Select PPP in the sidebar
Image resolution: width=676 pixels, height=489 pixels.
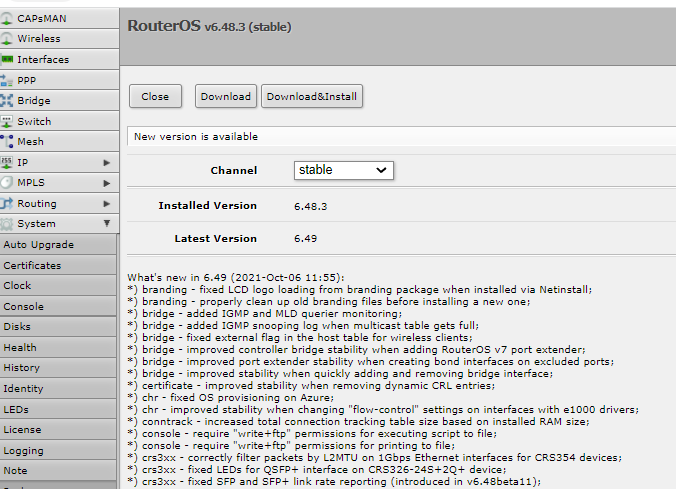(59, 80)
